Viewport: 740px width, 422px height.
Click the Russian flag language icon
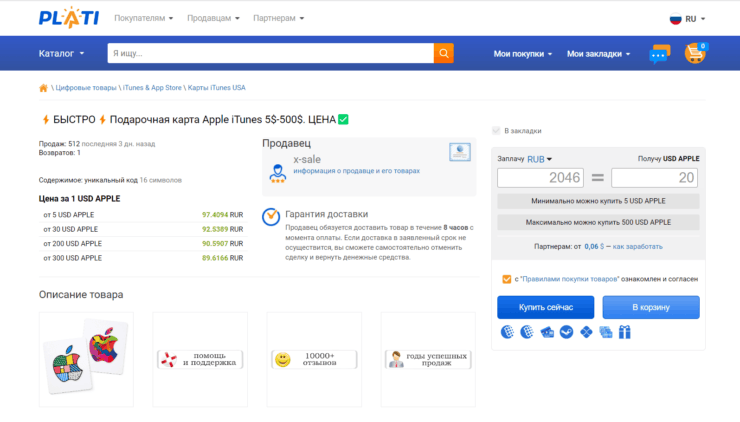(675, 19)
